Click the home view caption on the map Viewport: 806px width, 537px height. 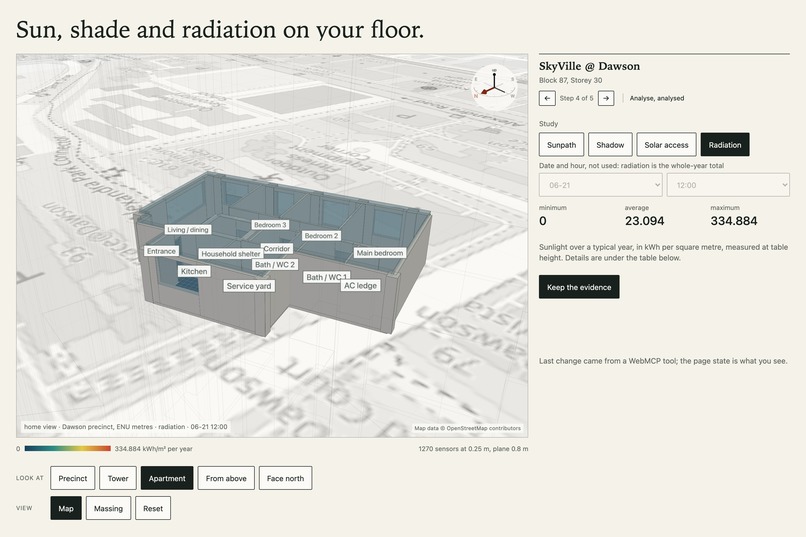coord(126,427)
